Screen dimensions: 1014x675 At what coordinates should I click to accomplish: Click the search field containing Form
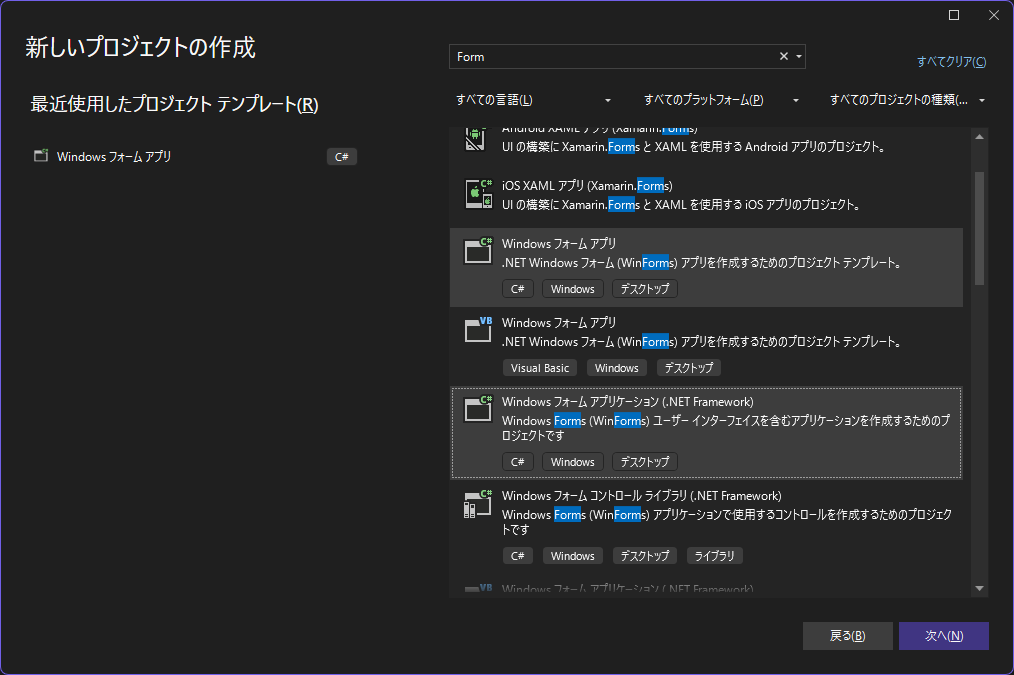coord(610,57)
